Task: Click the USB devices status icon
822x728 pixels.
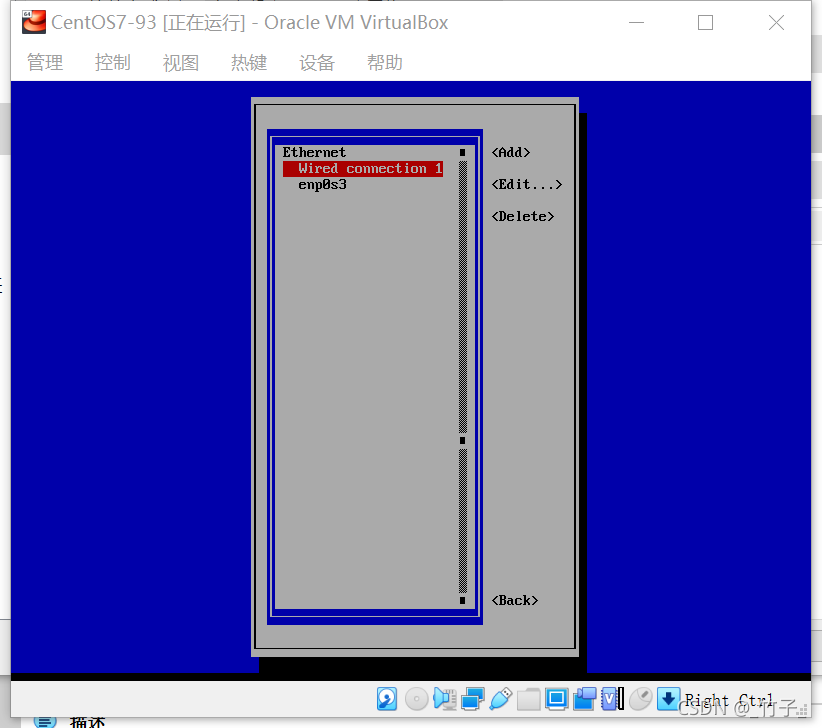Action: pos(501,698)
